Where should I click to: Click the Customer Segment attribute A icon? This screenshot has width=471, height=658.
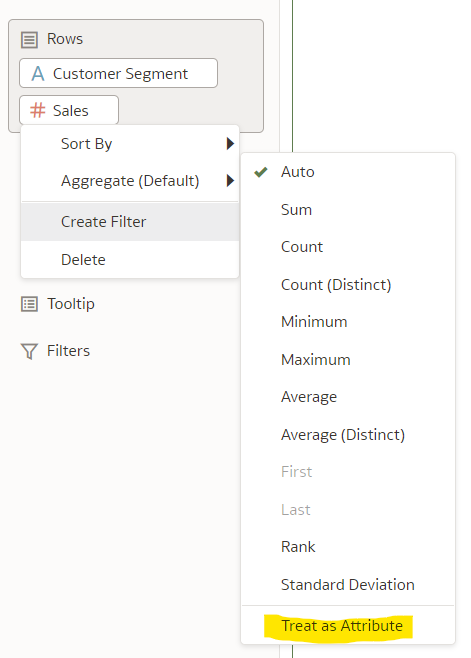click(38, 73)
